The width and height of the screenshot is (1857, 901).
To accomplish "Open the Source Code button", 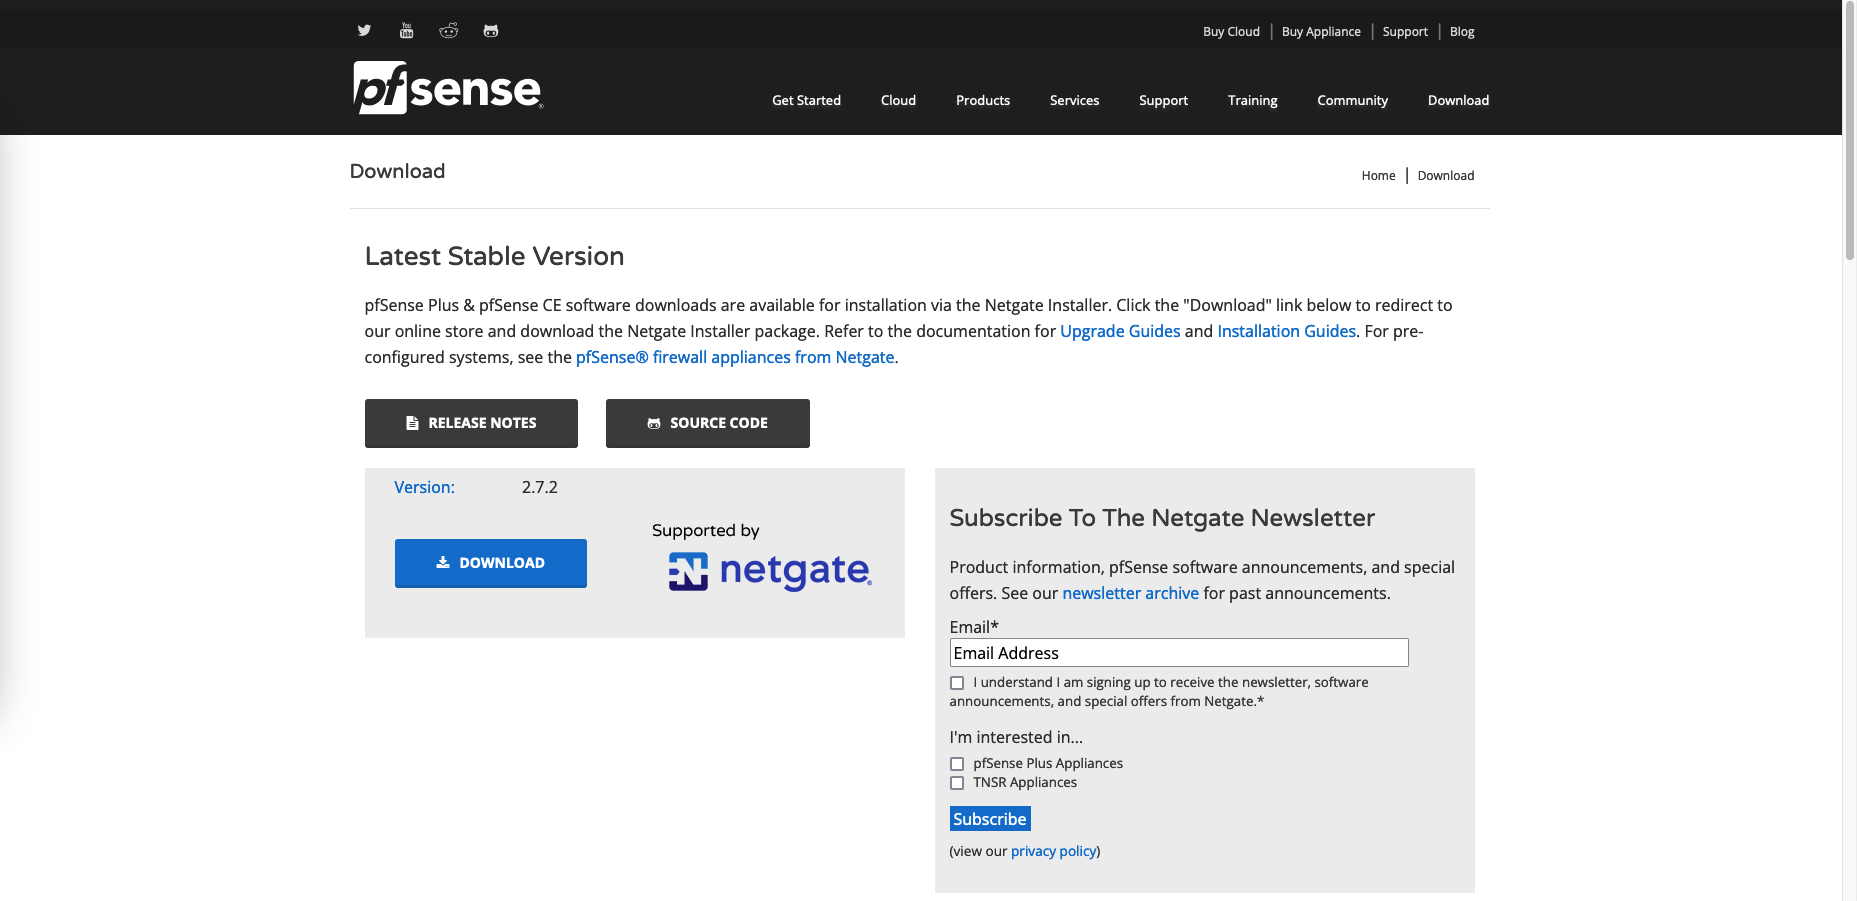I will coord(707,423).
